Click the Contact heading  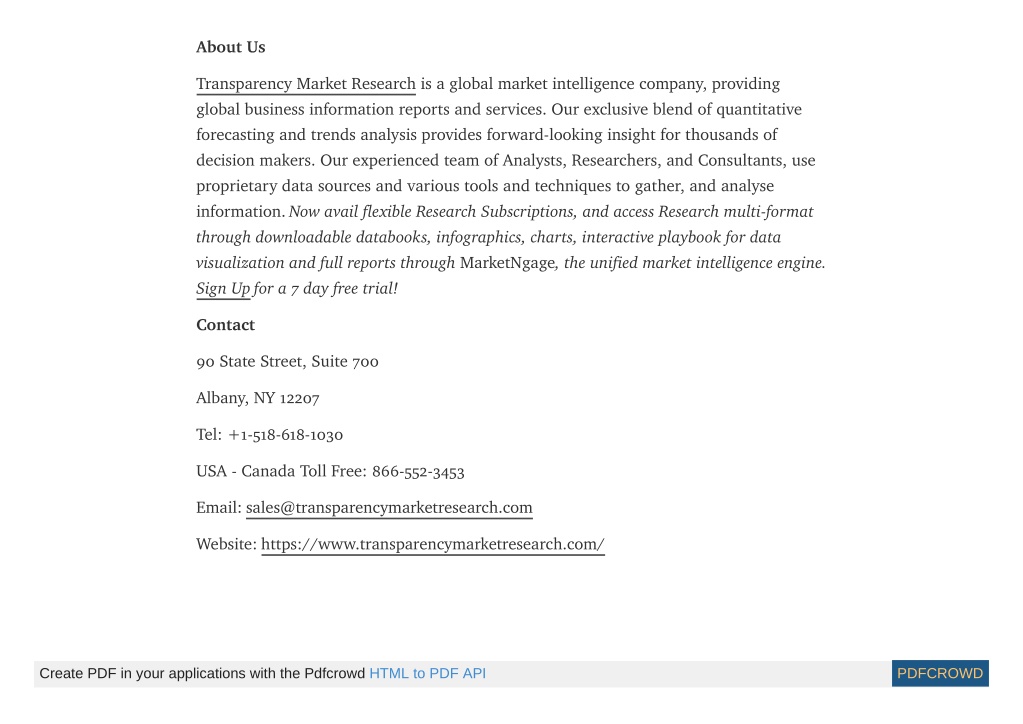(225, 325)
